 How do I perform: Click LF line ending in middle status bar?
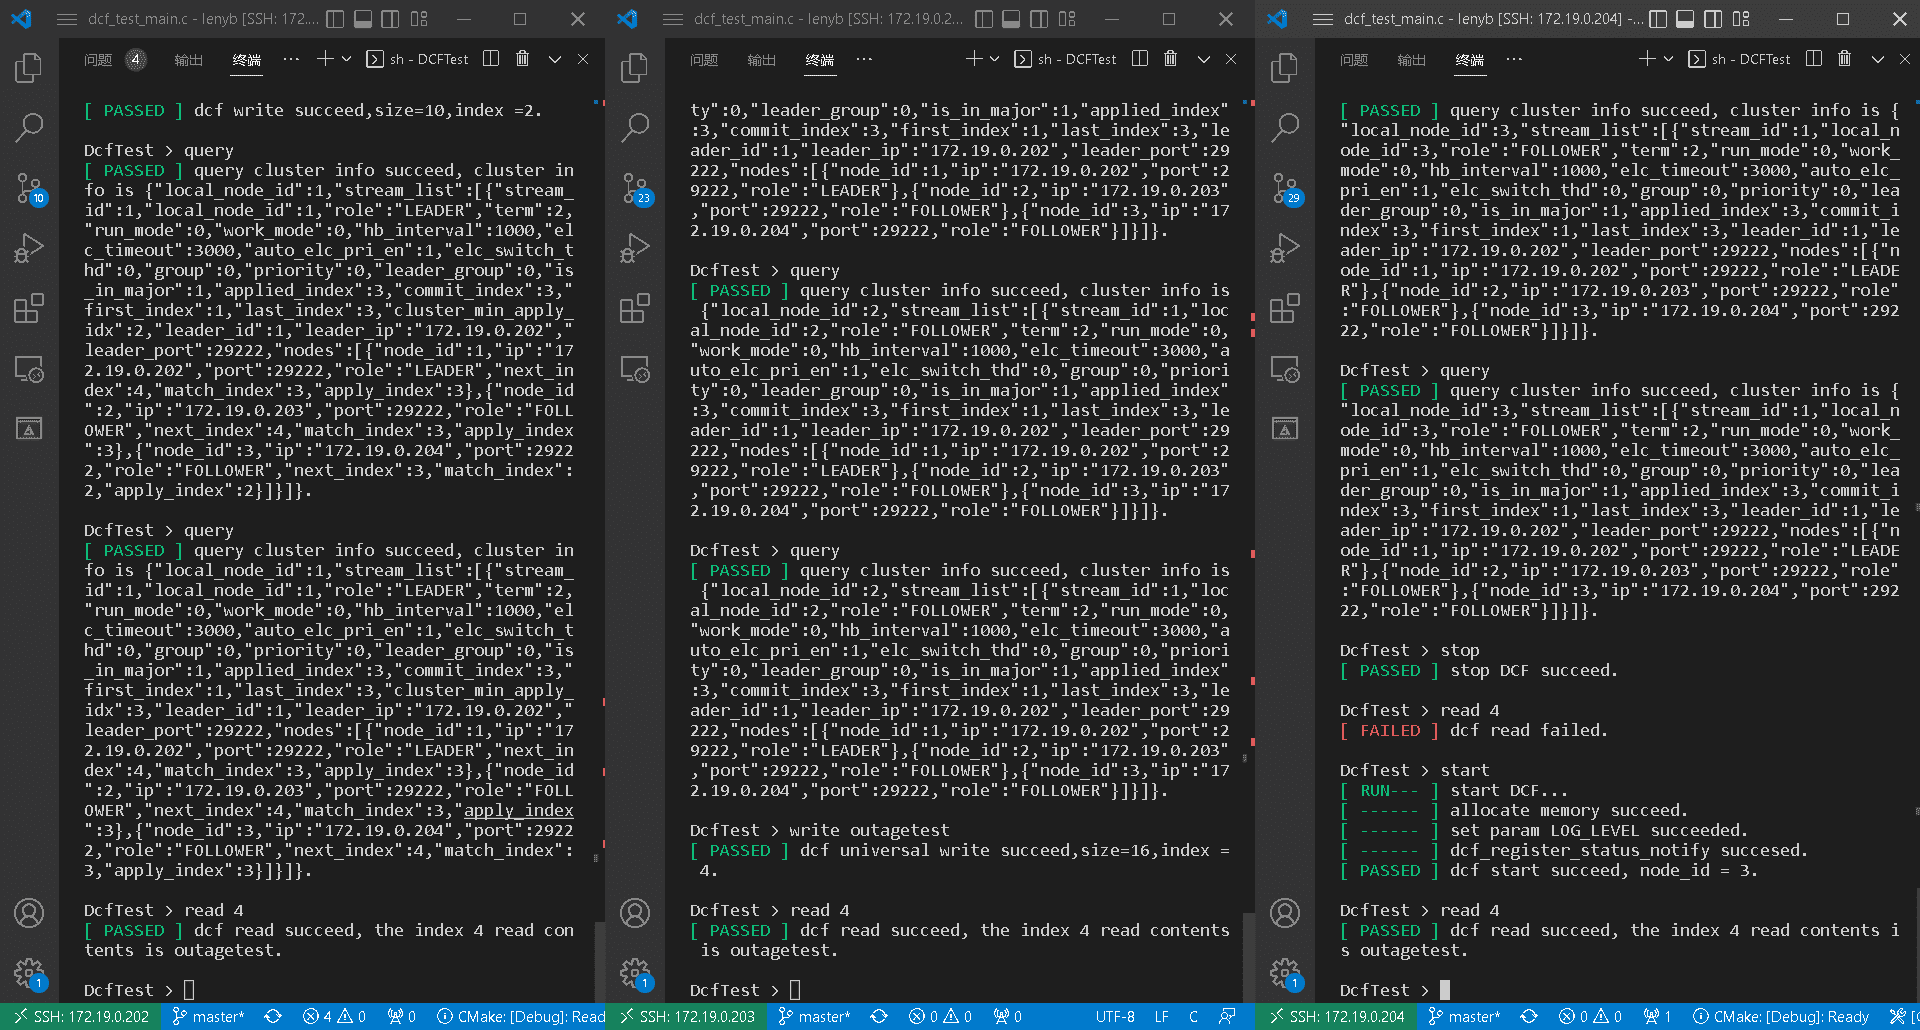(1162, 1017)
